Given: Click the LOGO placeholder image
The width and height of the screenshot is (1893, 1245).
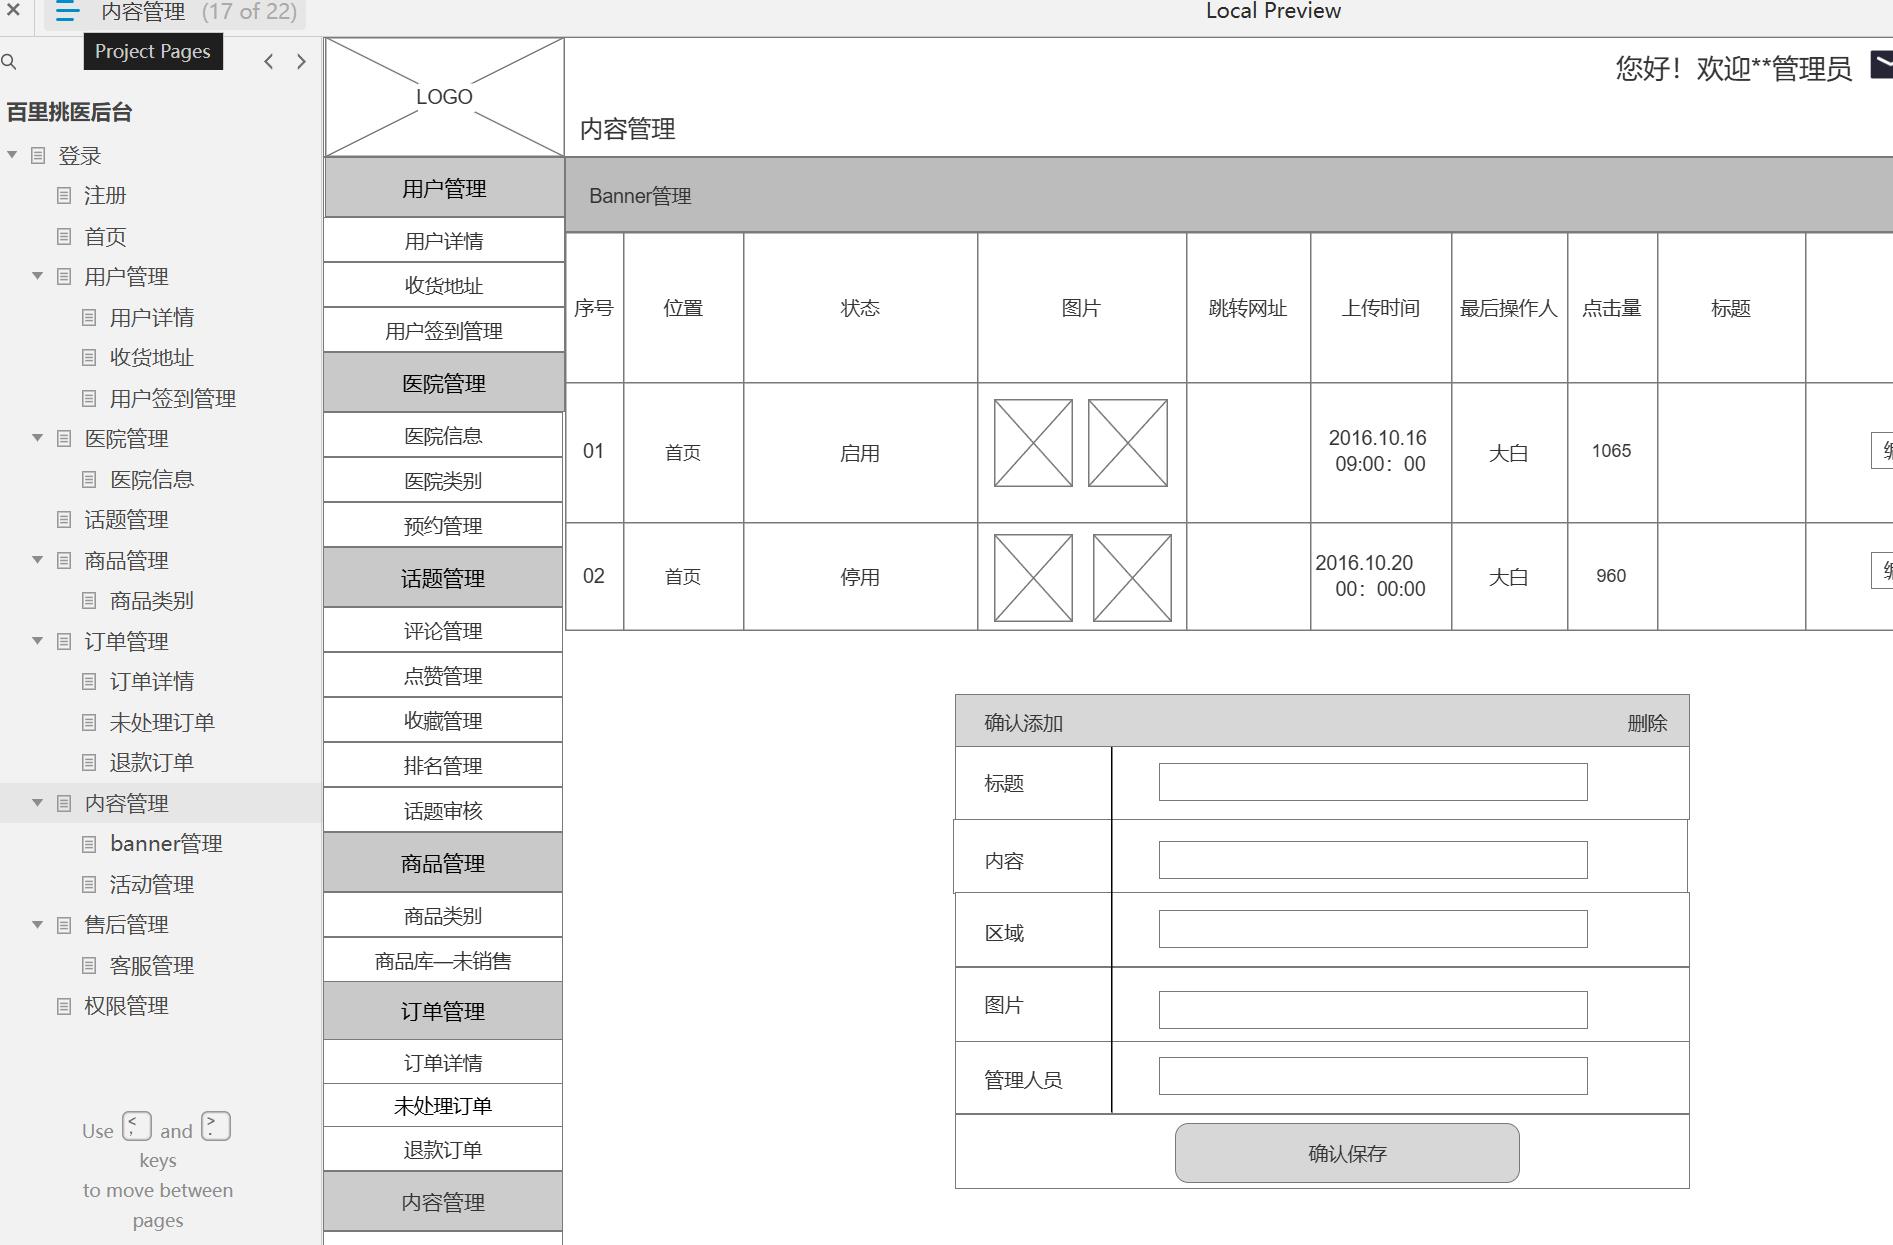Looking at the screenshot, I should pos(444,97).
